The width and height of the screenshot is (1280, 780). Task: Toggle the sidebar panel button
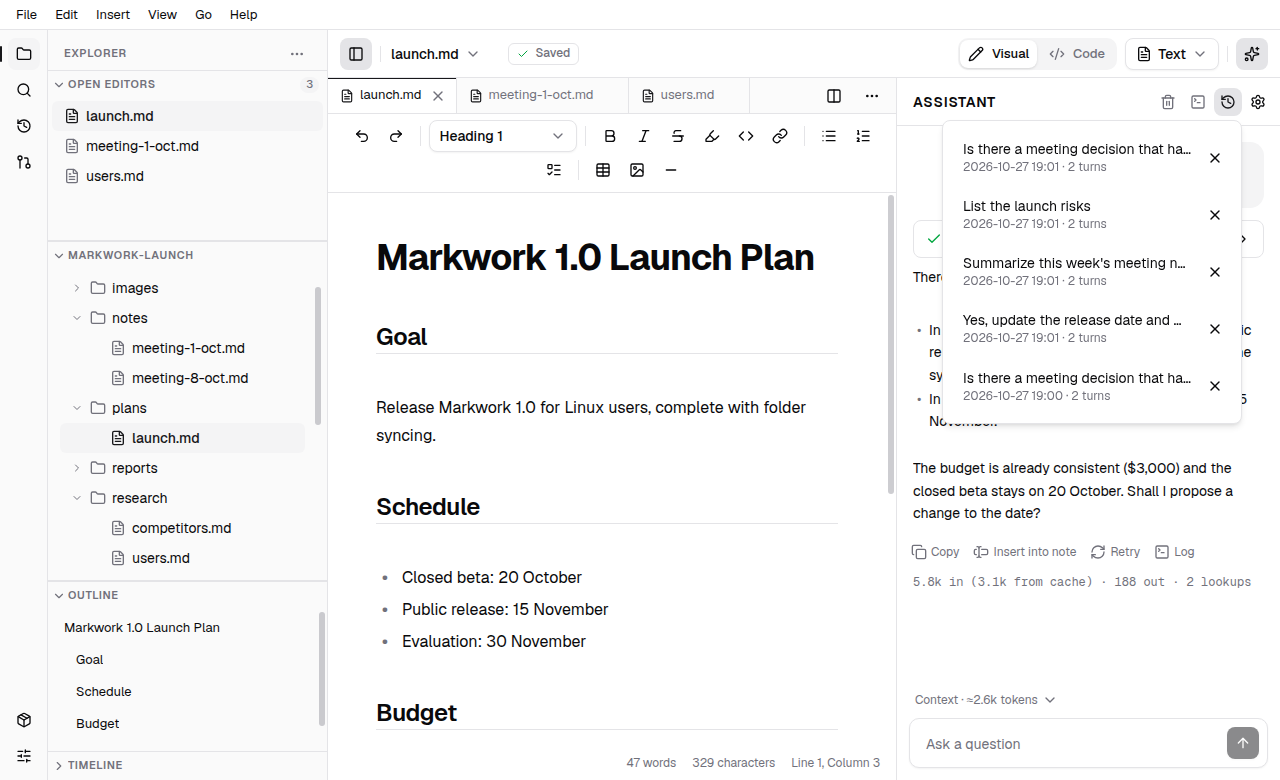tap(356, 54)
